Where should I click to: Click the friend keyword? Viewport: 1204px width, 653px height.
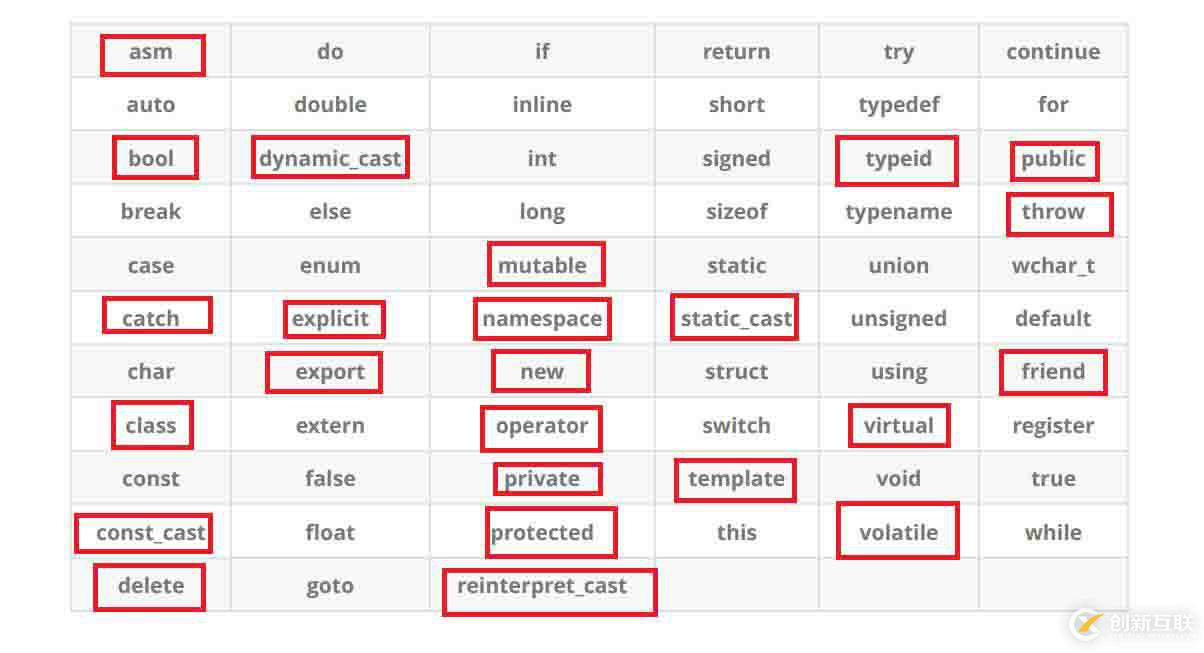tap(1053, 372)
